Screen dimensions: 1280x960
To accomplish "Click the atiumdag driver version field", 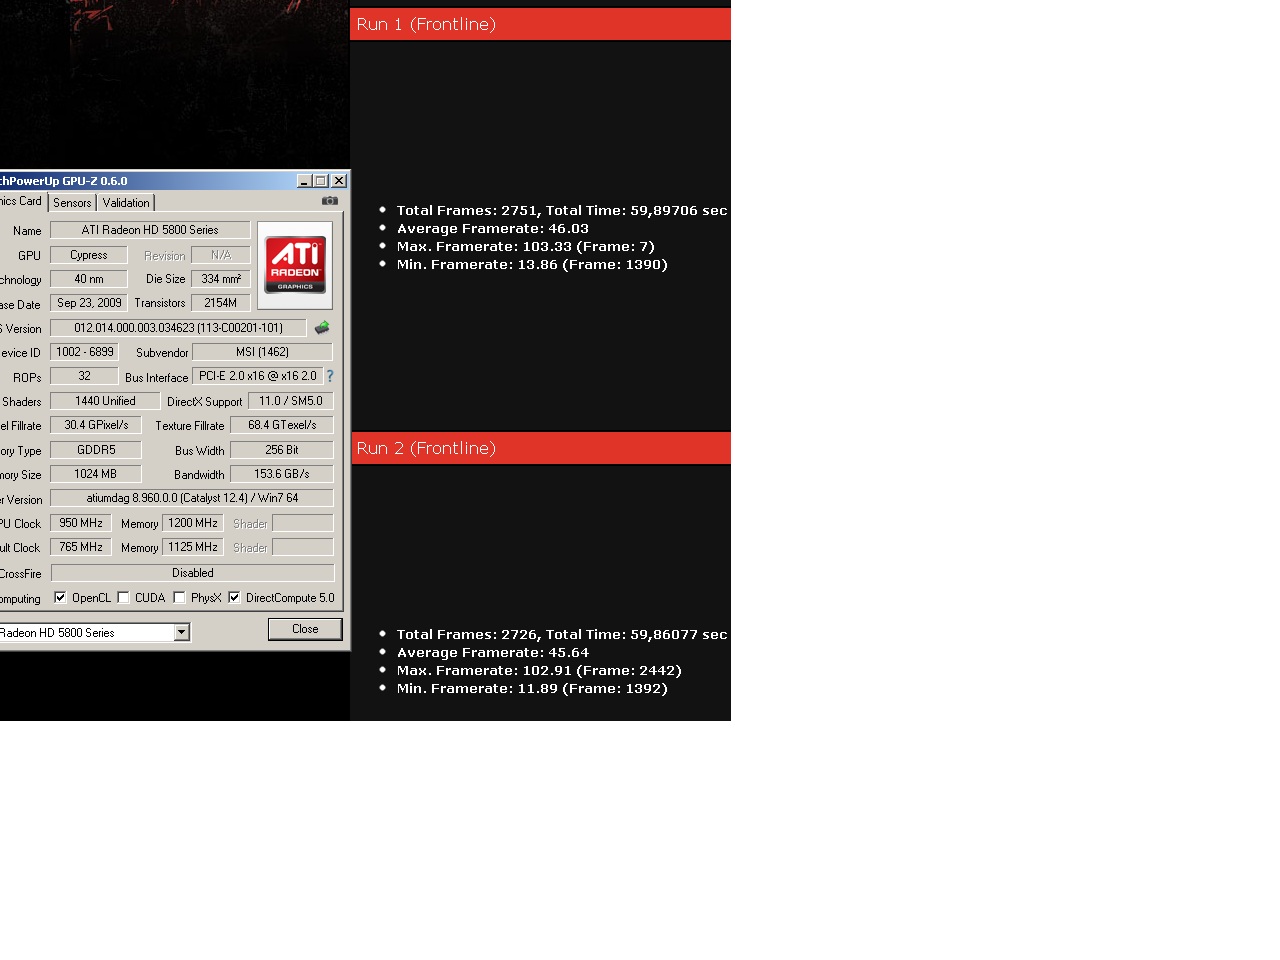I will click(x=192, y=498).
